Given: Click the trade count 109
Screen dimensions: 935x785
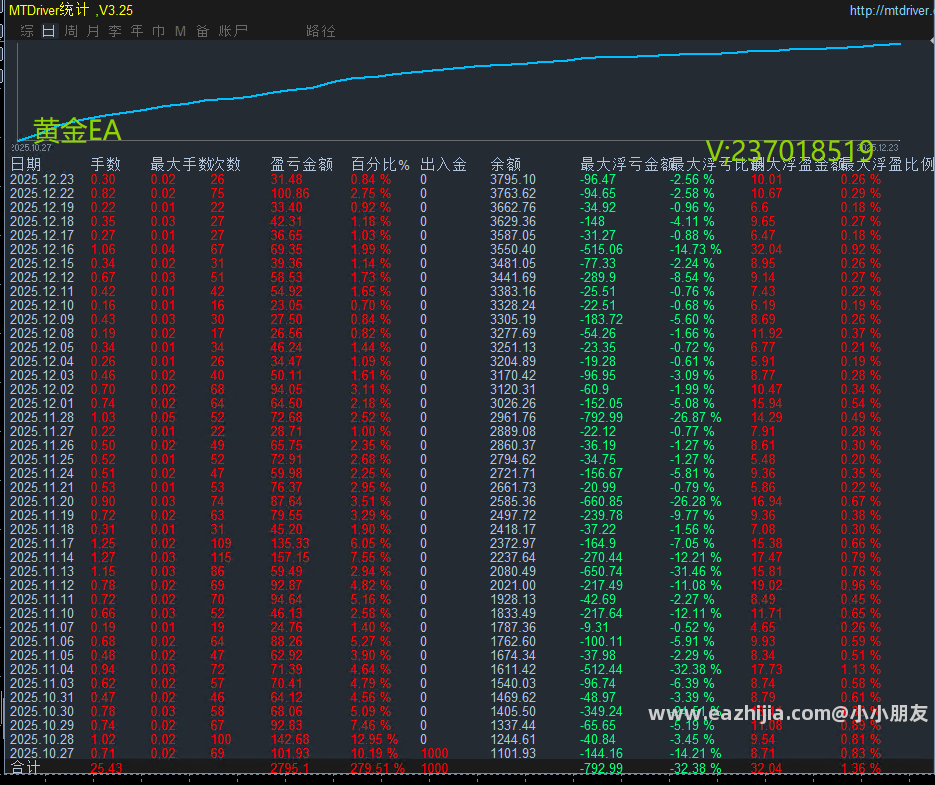Looking at the screenshot, I should point(221,543).
